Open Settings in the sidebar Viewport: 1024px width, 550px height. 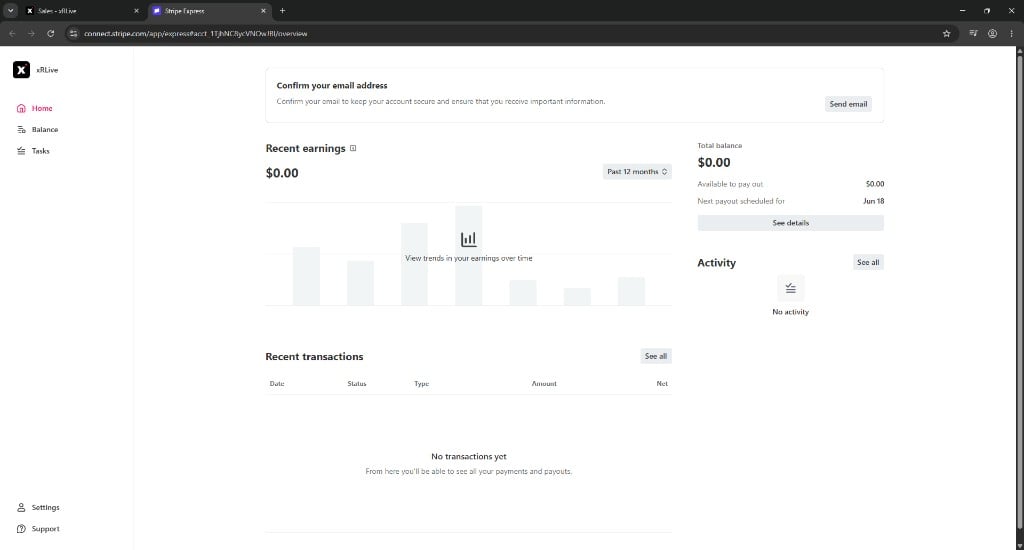[38, 508]
